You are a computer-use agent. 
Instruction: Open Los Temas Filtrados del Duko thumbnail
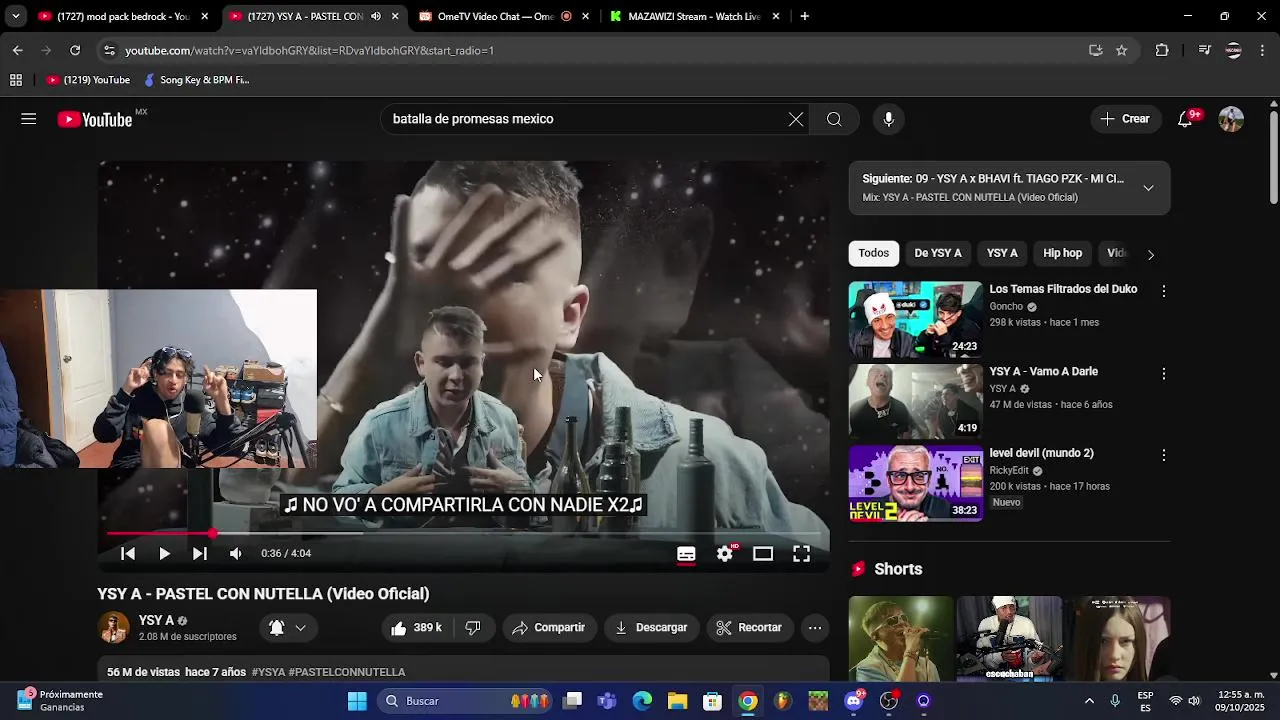(x=916, y=319)
